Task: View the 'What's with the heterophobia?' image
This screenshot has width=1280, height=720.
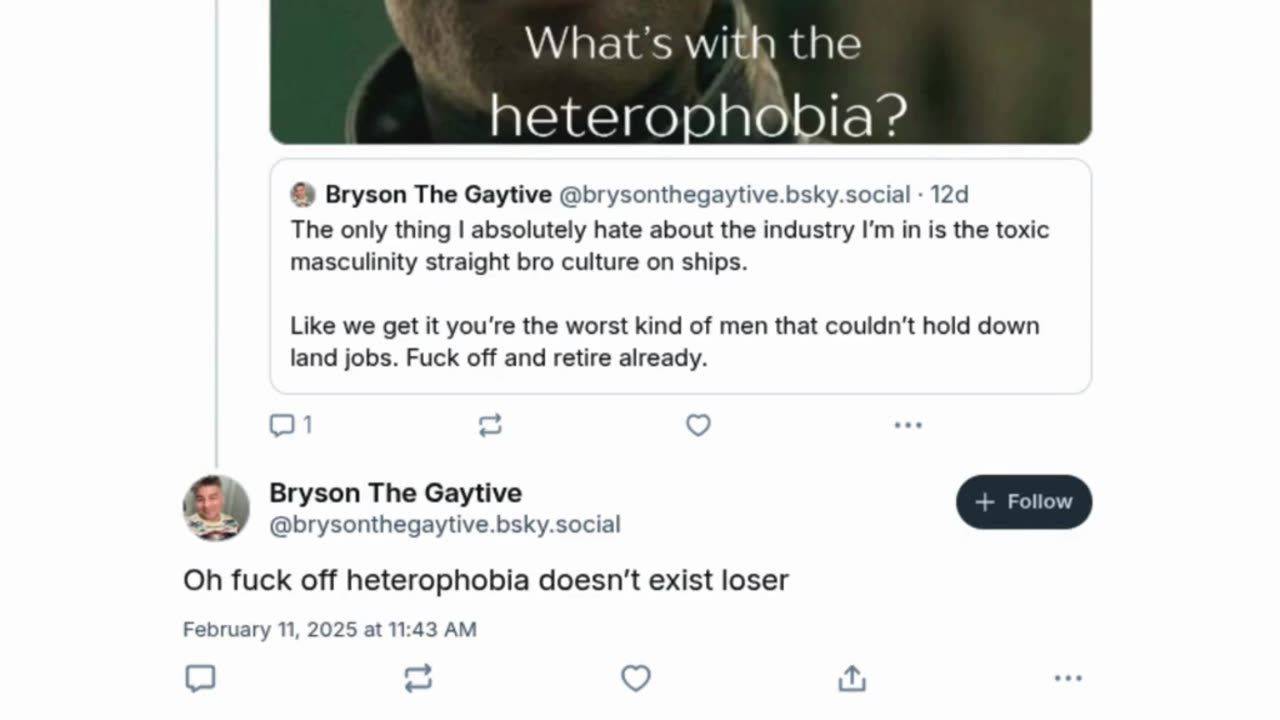Action: click(x=680, y=70)
